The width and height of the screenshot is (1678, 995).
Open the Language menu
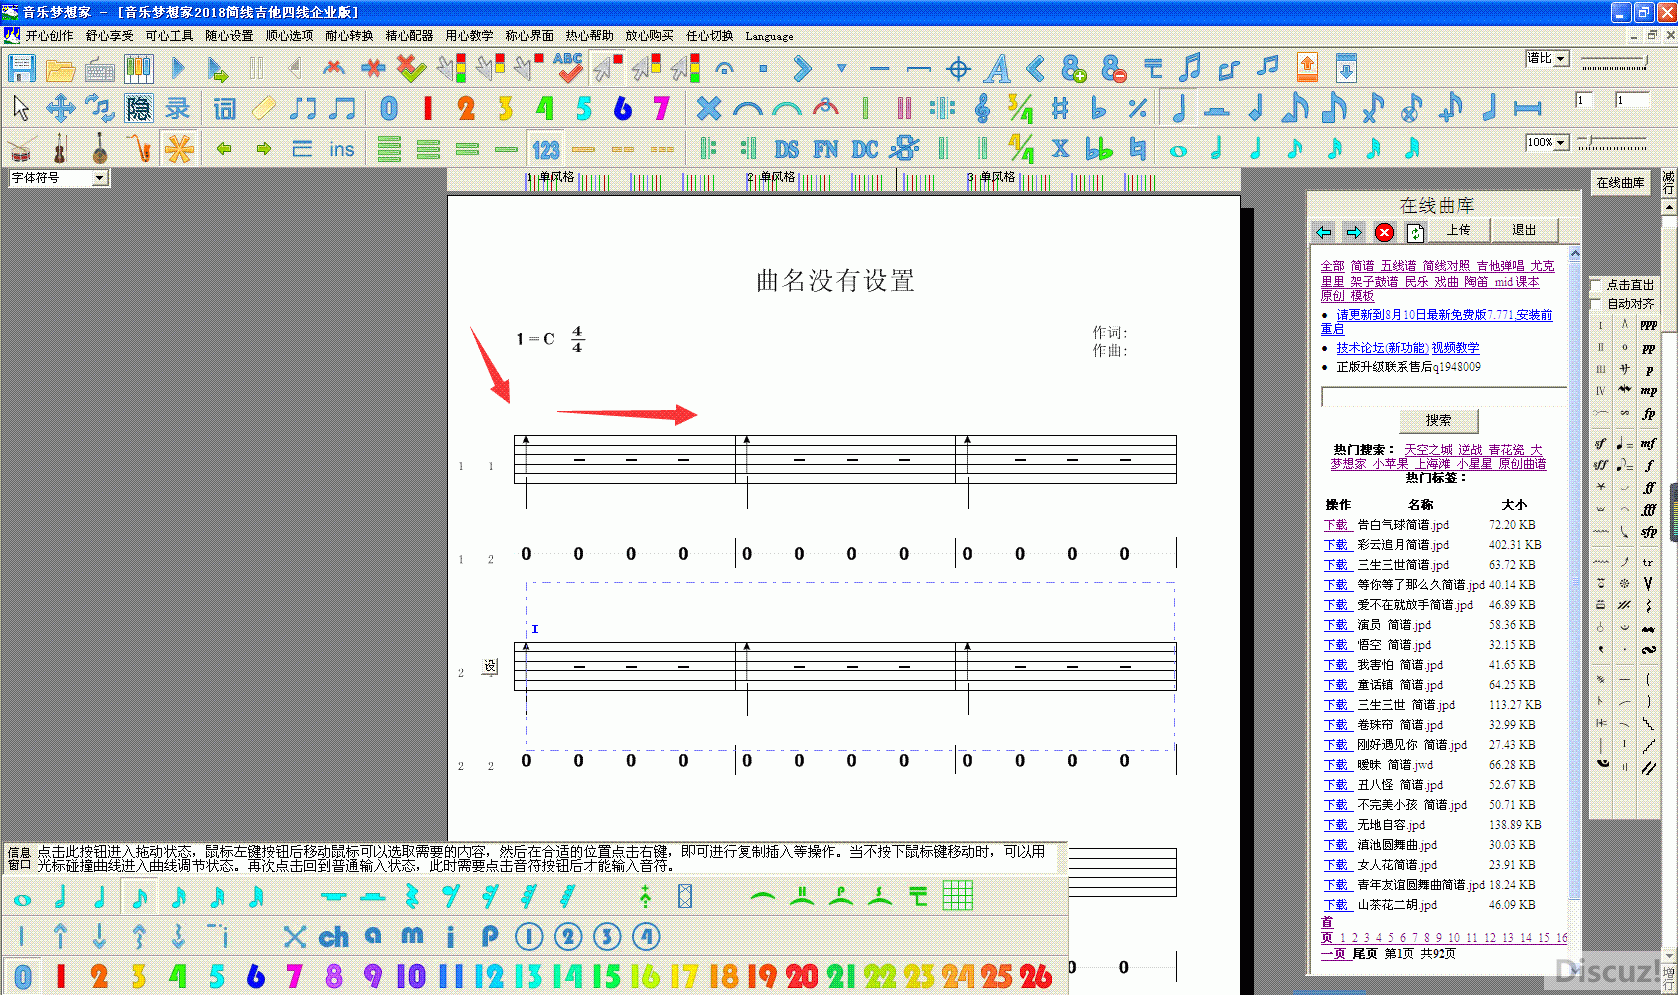pyautogui.click(x=769, y=36)
